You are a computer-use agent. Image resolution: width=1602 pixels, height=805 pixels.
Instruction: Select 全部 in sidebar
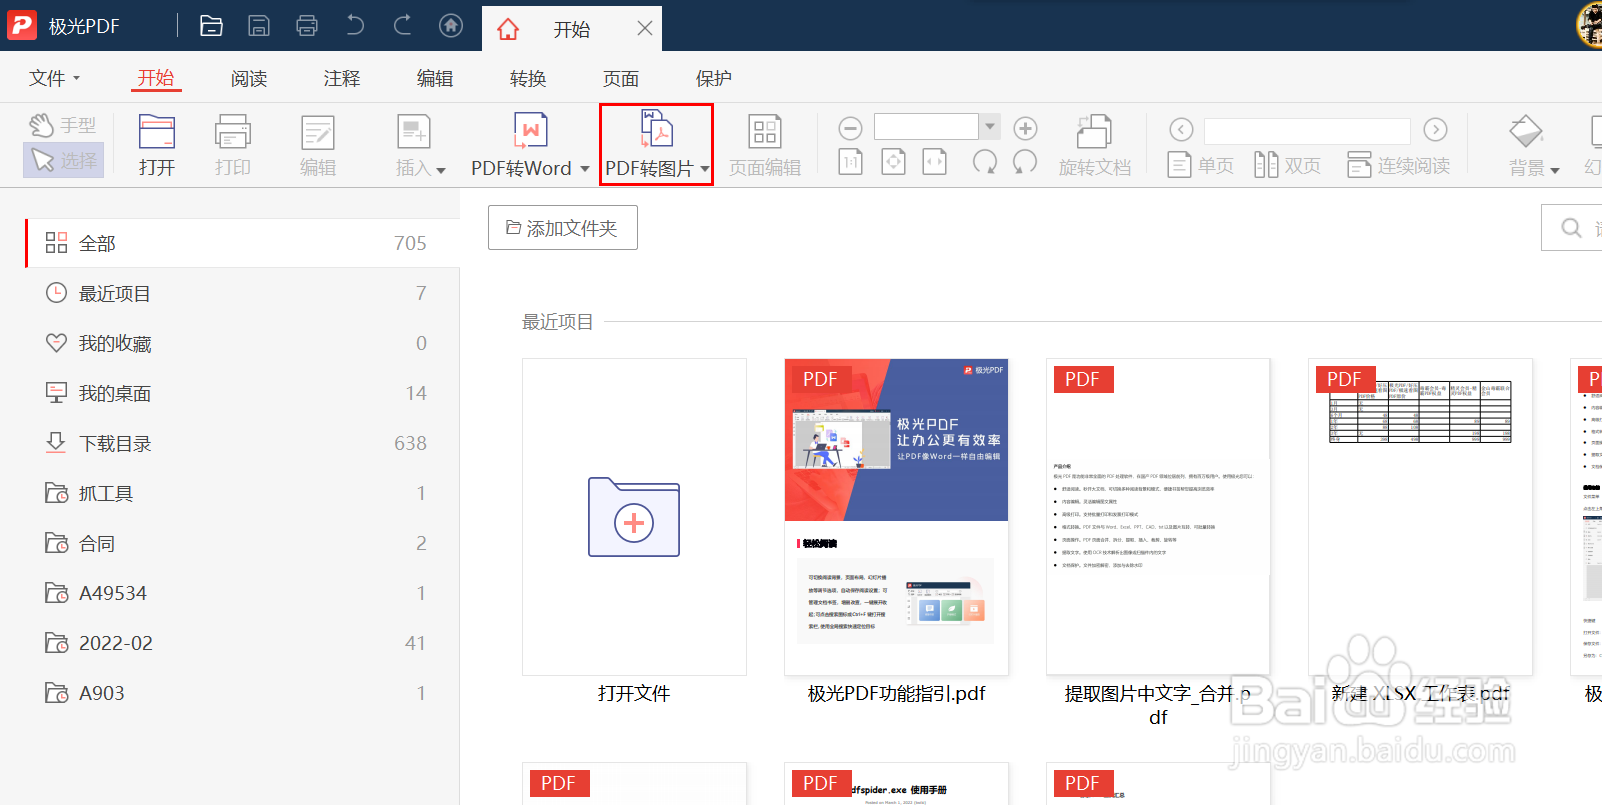point(242,243)
